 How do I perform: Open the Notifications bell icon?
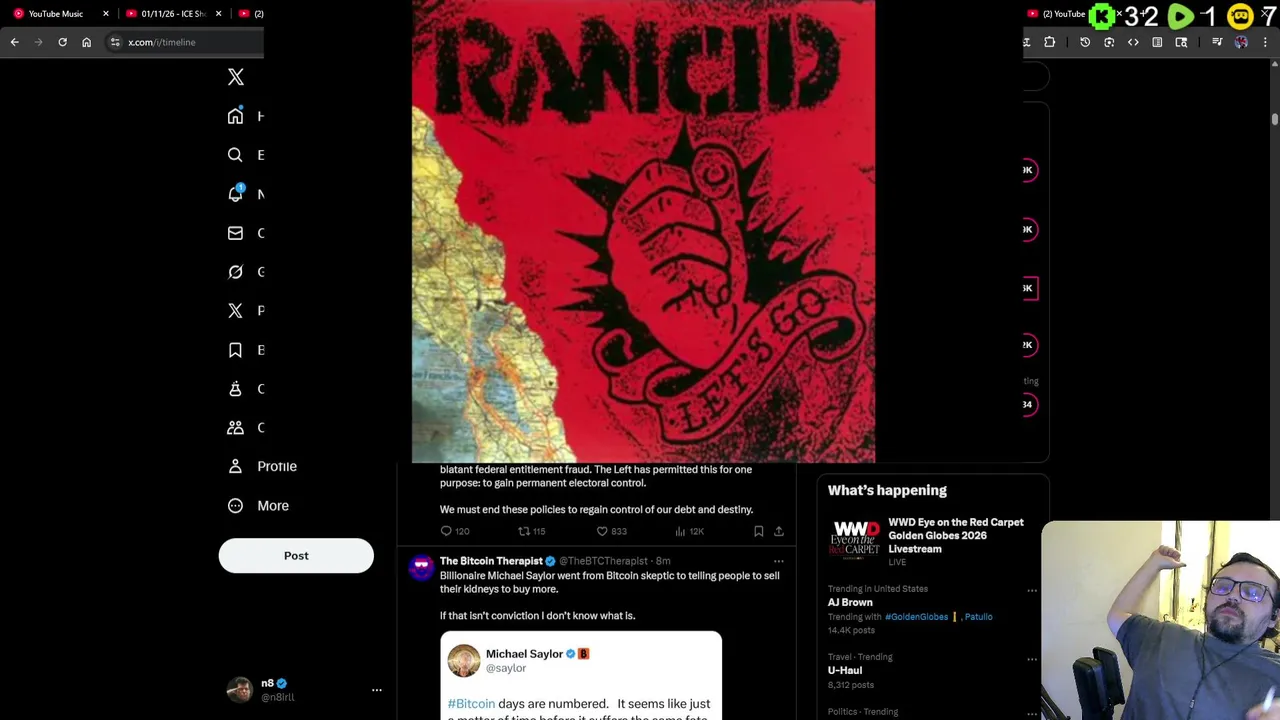236,194
